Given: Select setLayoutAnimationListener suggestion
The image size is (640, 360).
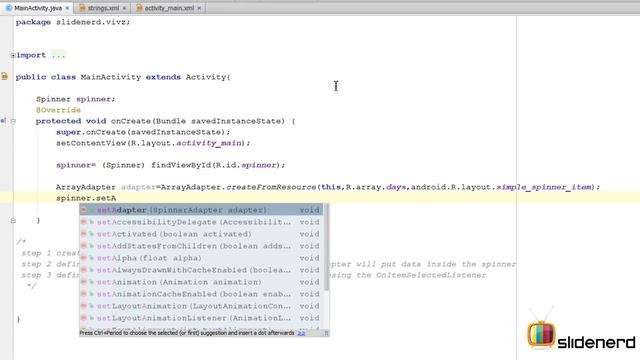Looking at the screenshot, I should [x=201, y=318].
